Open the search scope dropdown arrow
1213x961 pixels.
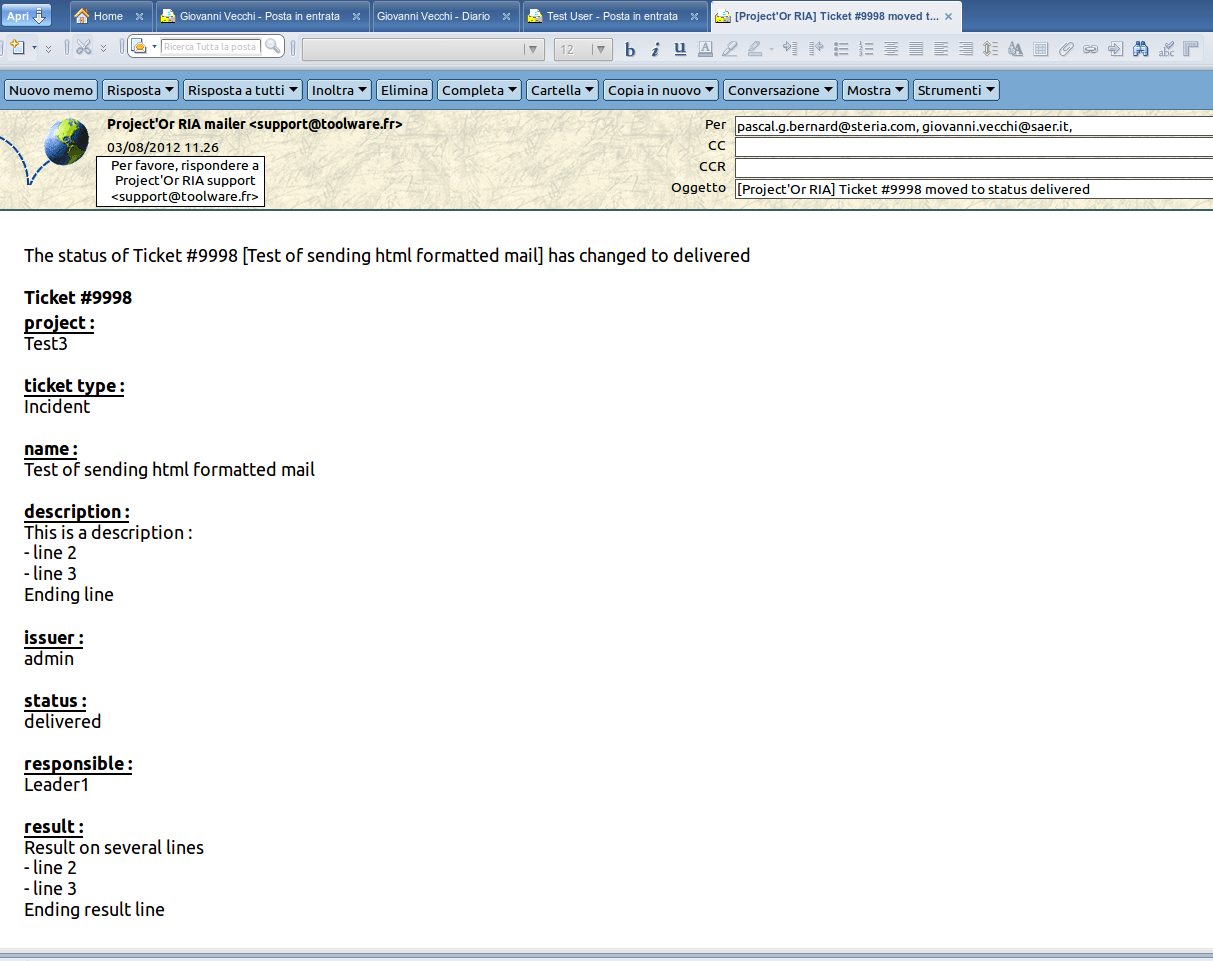pos(155,47)
